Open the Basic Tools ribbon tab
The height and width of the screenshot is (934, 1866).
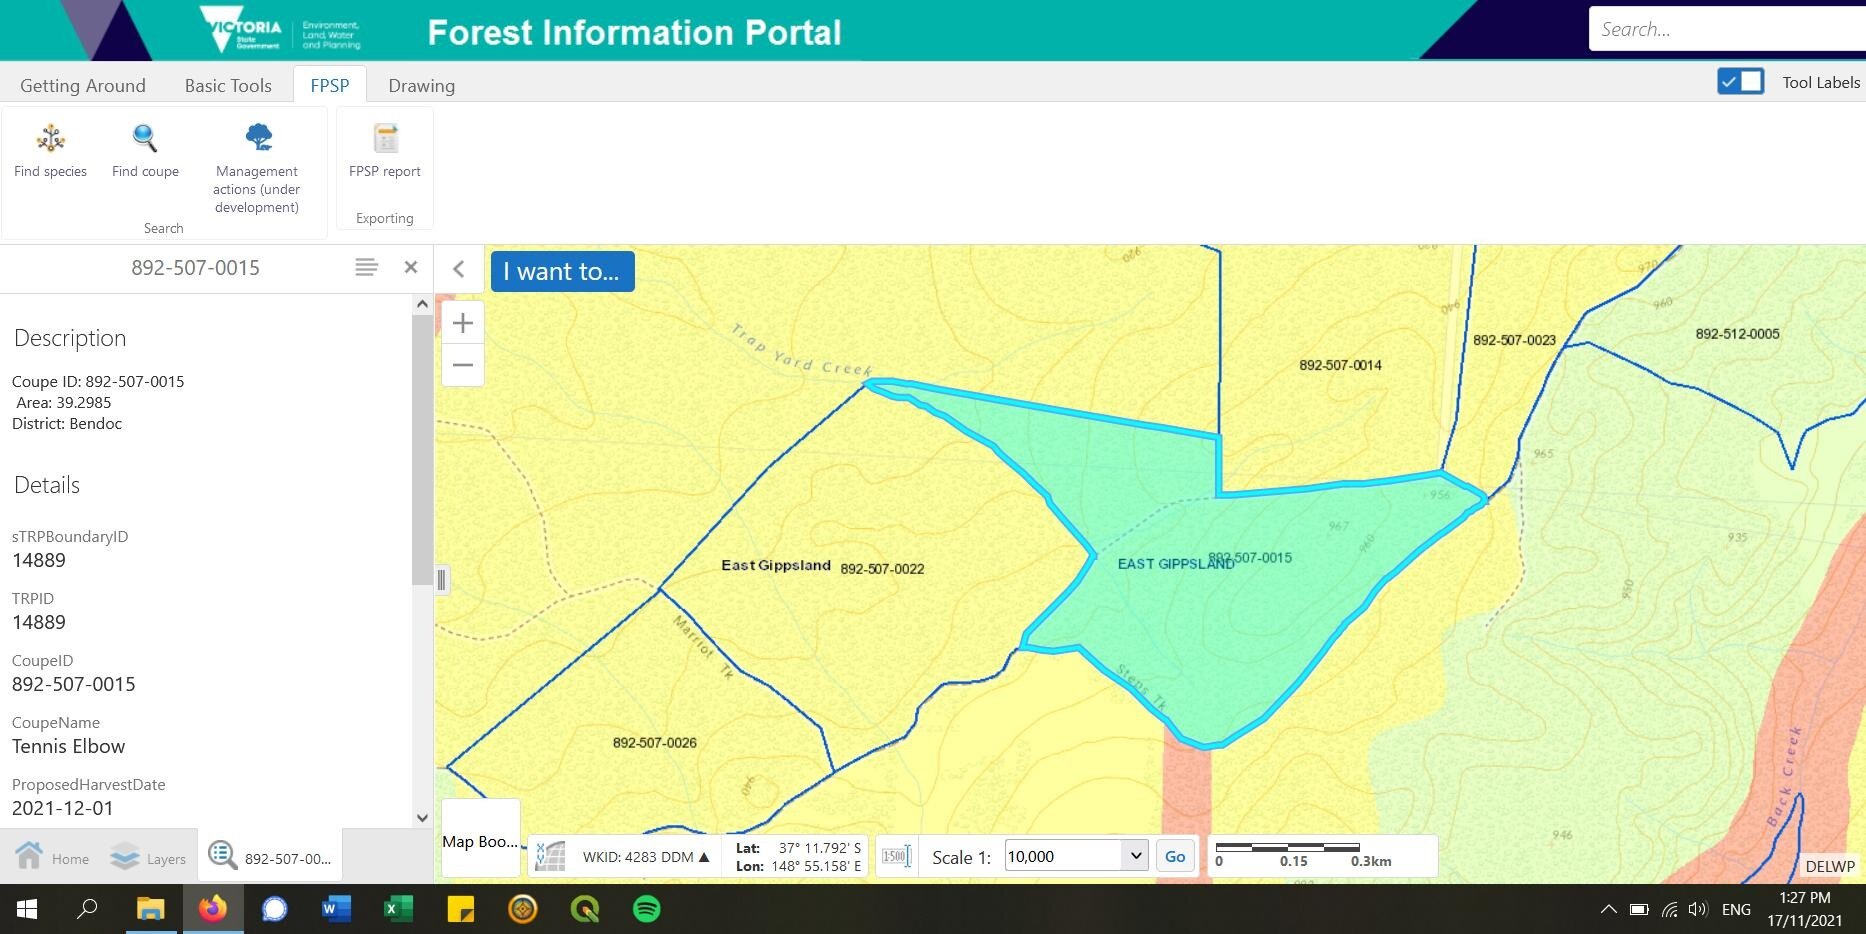click(x=227, y=85)
